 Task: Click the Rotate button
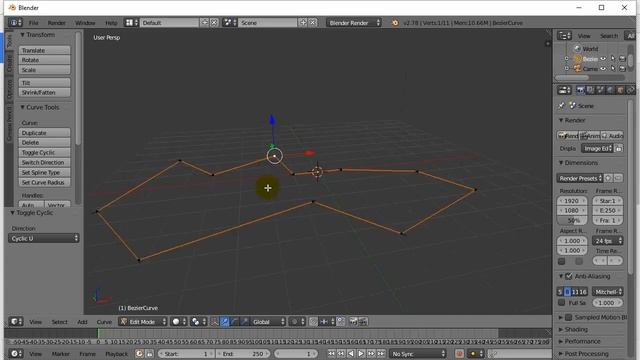point(44,60)
